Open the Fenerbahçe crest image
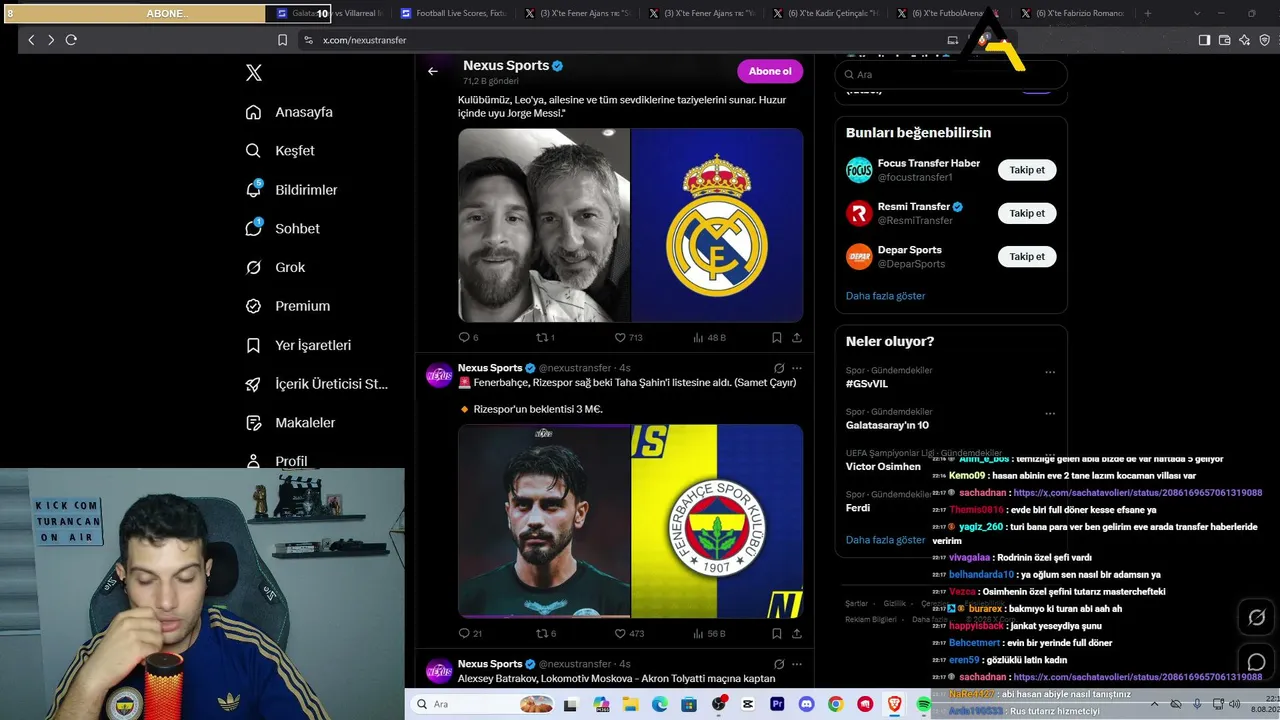 pos(717,521)
